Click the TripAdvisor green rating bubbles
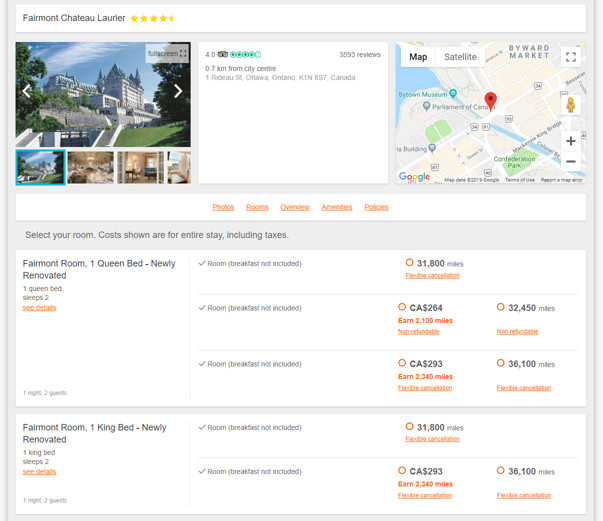Viewport: 603px width, 521px height. tap(245, 54)
